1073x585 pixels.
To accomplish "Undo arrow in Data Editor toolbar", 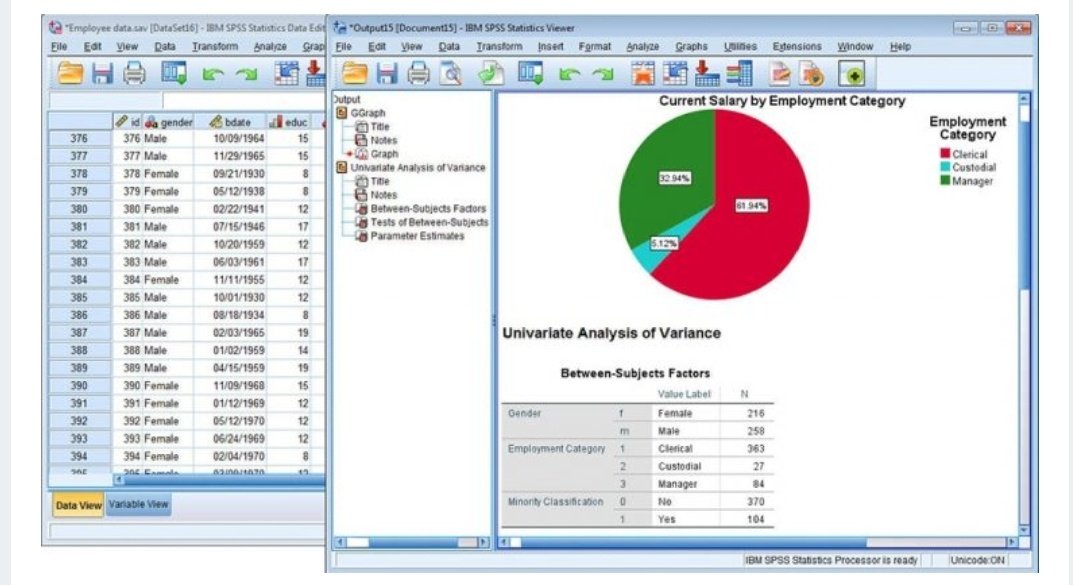I will tap(214, 74).
